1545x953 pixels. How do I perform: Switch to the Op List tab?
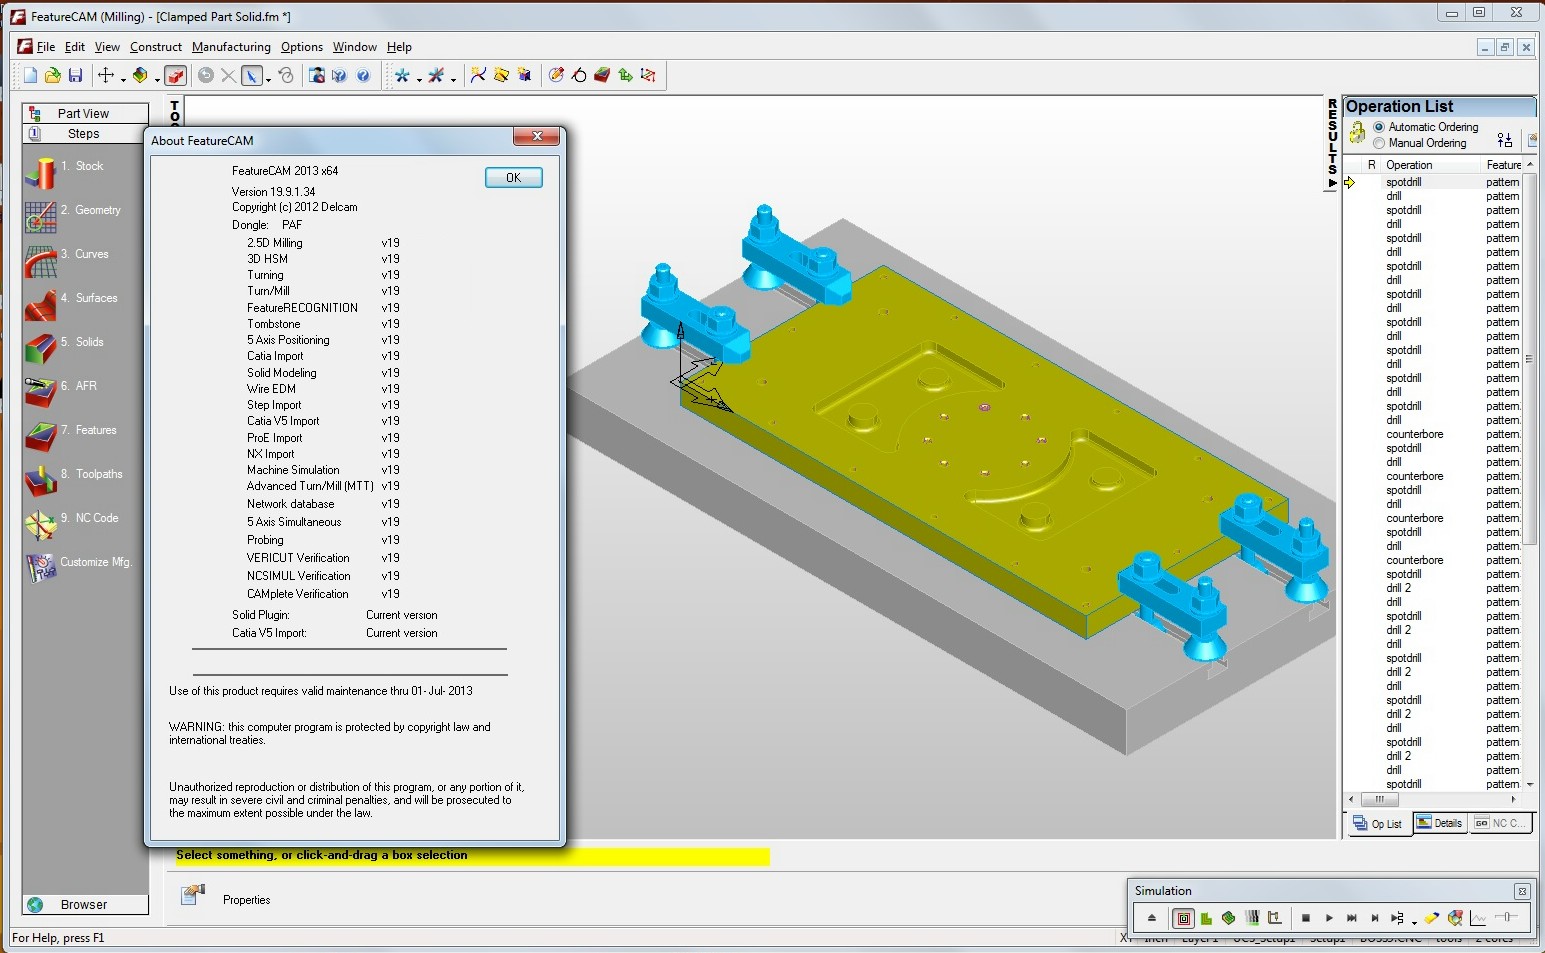point(1378,823)
